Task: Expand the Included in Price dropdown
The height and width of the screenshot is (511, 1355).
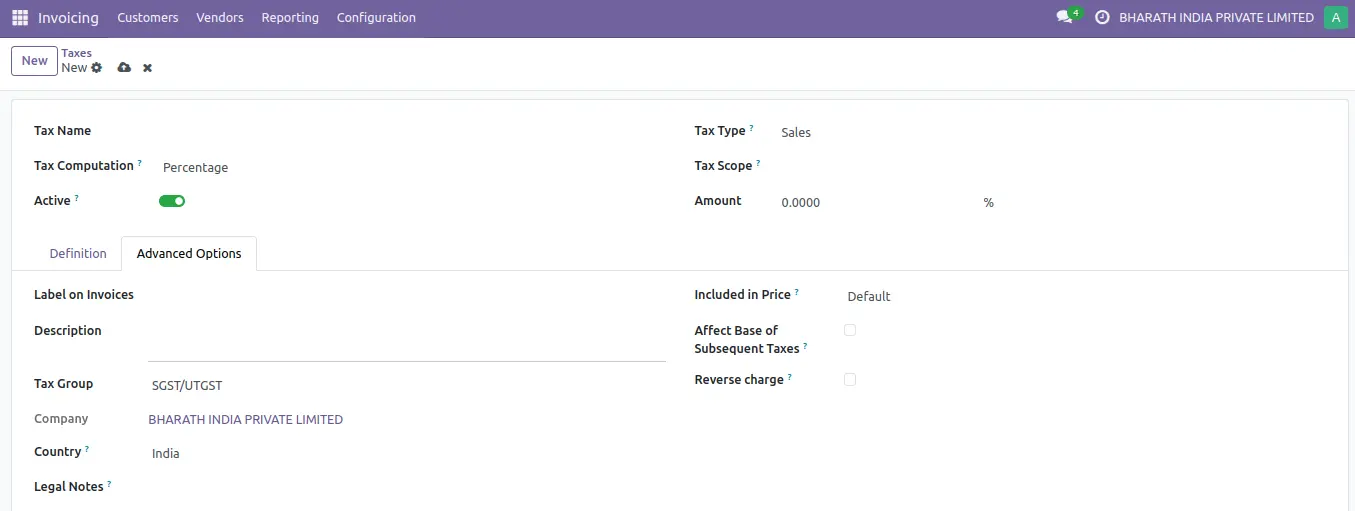Action: point(950,296)
